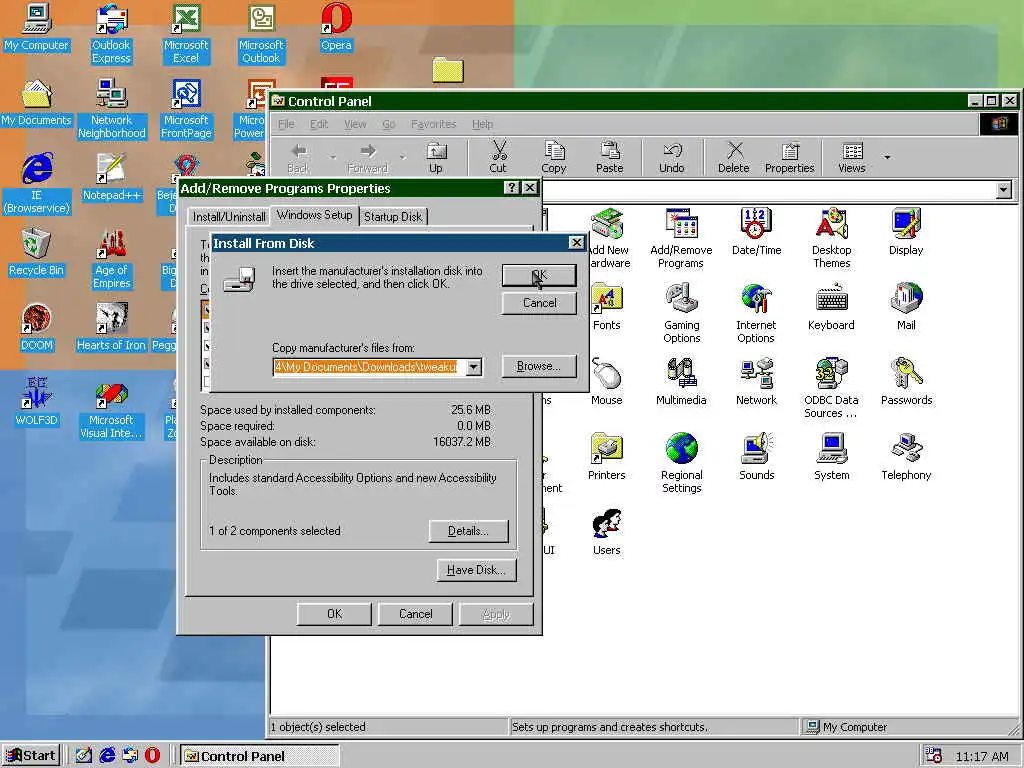Click Copy in Control Panel toolbar
The height and width of the screenshot is (768, 1024).
tap(554, 157)
